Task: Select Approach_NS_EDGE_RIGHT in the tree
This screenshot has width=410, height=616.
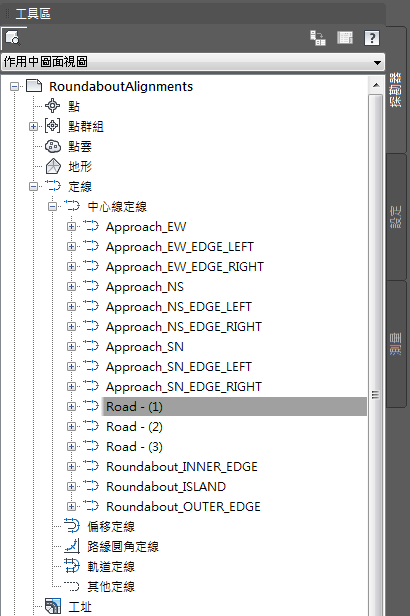Action: [x=184, y=327]
